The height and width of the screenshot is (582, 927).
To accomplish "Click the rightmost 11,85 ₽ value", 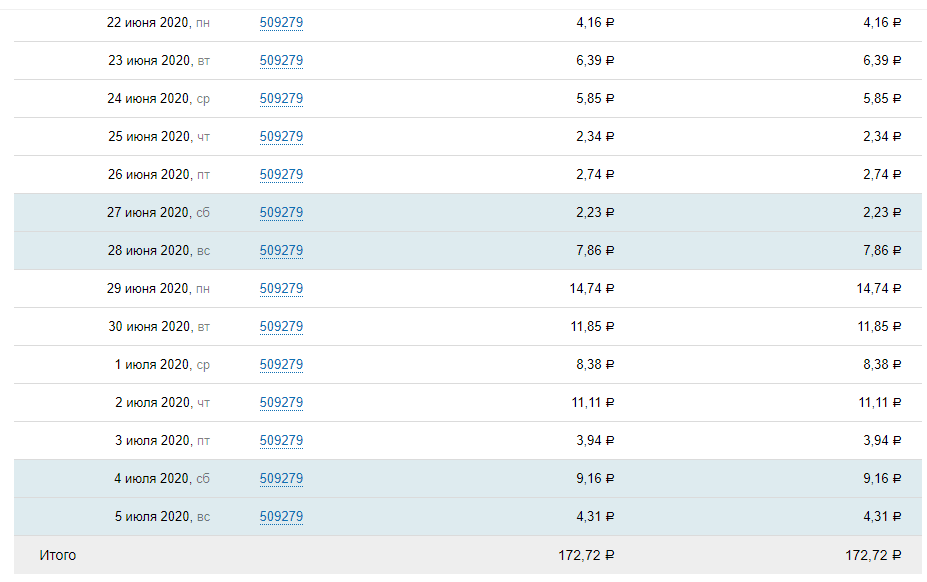I will 879,327.
